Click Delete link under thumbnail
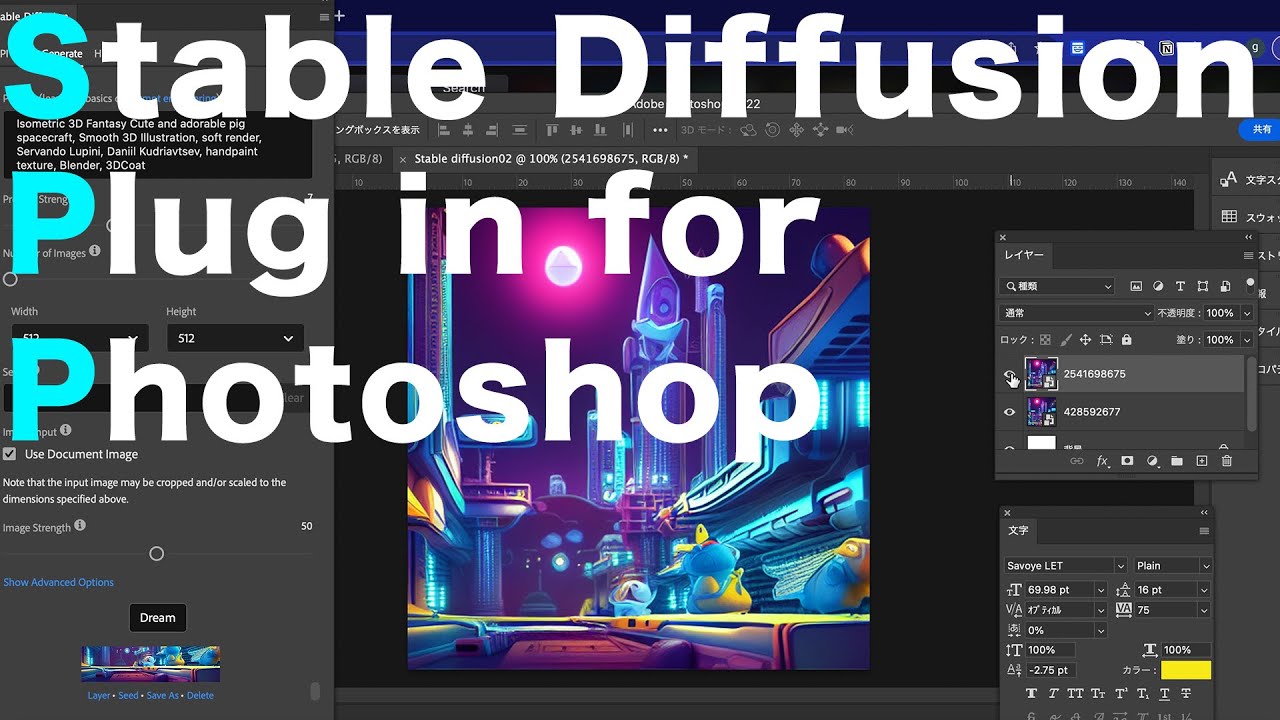1280x720 pixels. coord(200,695)
